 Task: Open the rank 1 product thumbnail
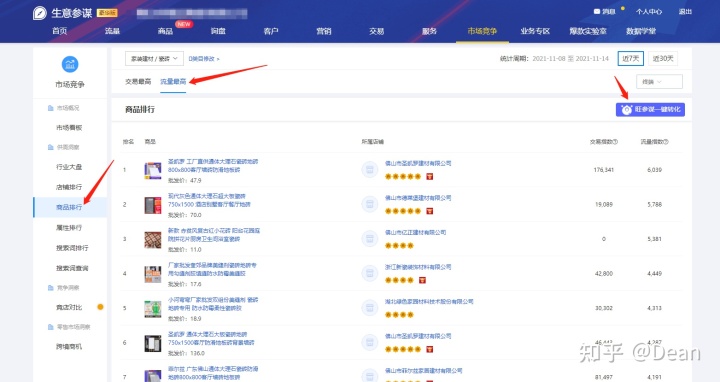tap(153, 170)
